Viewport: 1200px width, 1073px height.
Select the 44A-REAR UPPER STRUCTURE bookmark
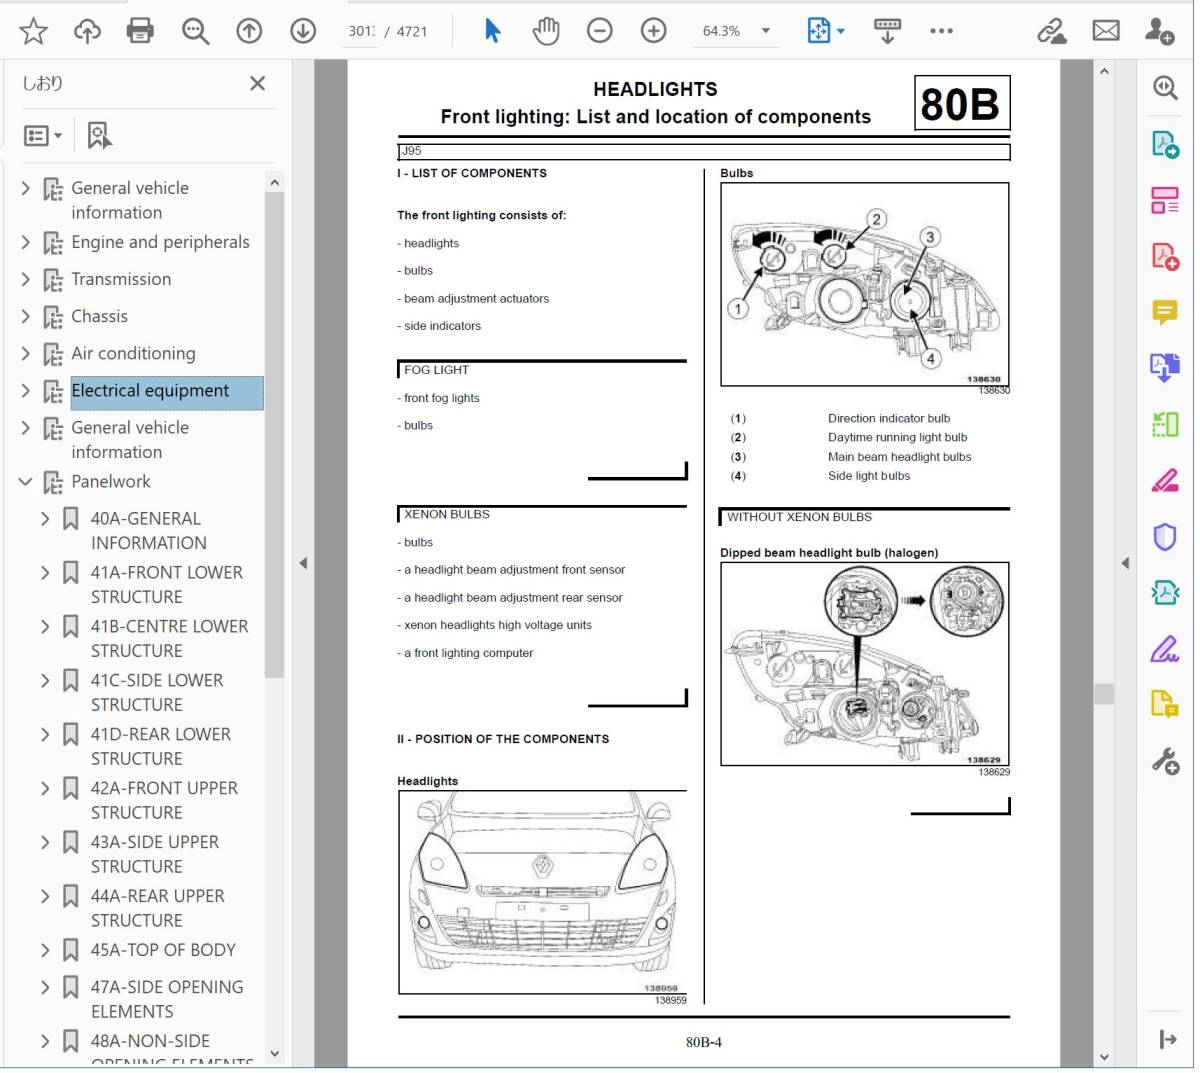pyautogui.click(x=158, y=908)
